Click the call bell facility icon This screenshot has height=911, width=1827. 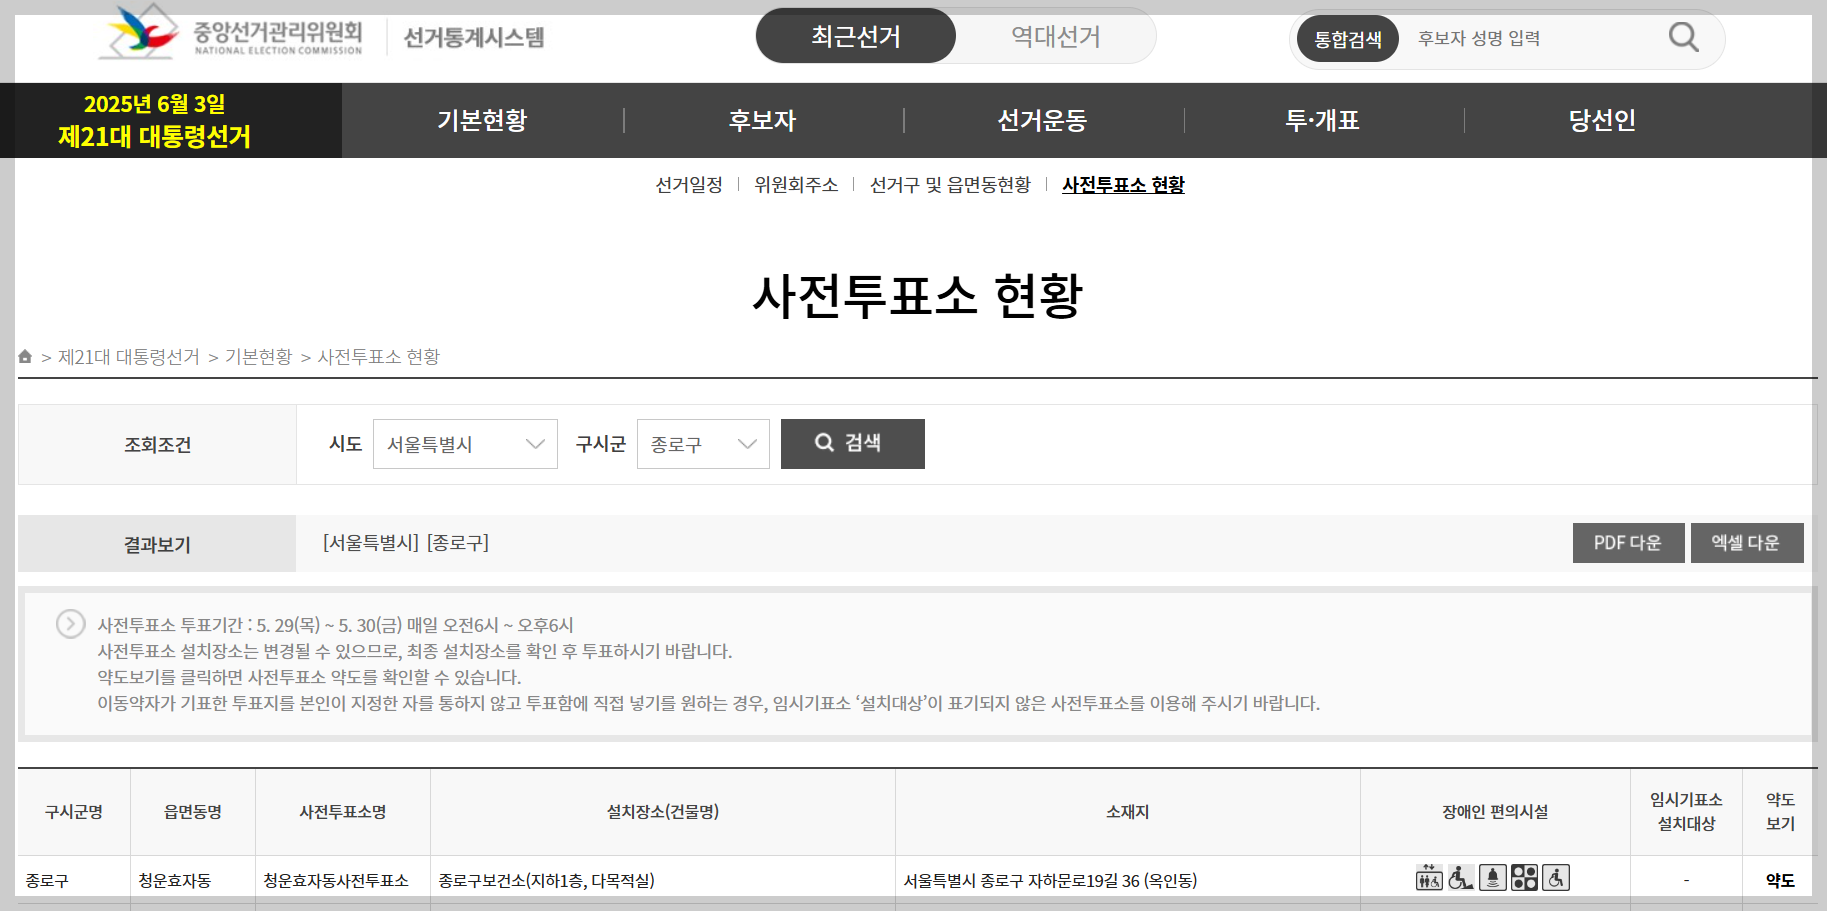[1493, 878]
